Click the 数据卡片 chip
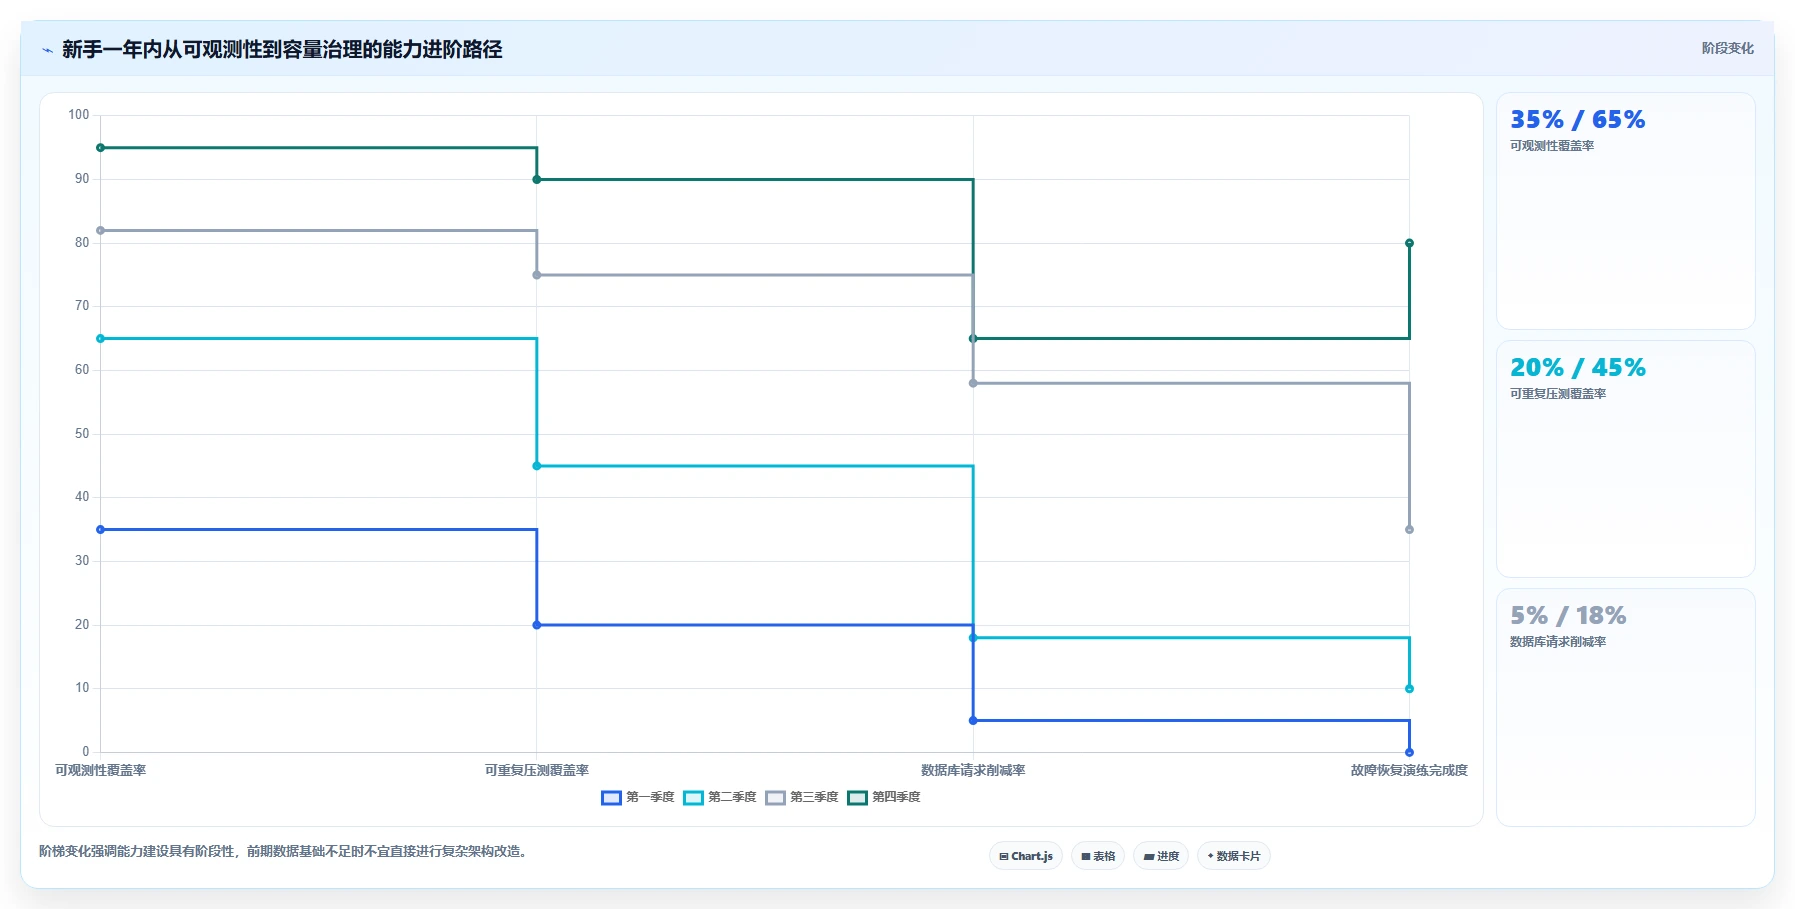The height and width of the screenshot is (909, 1795). [1234, 856]
